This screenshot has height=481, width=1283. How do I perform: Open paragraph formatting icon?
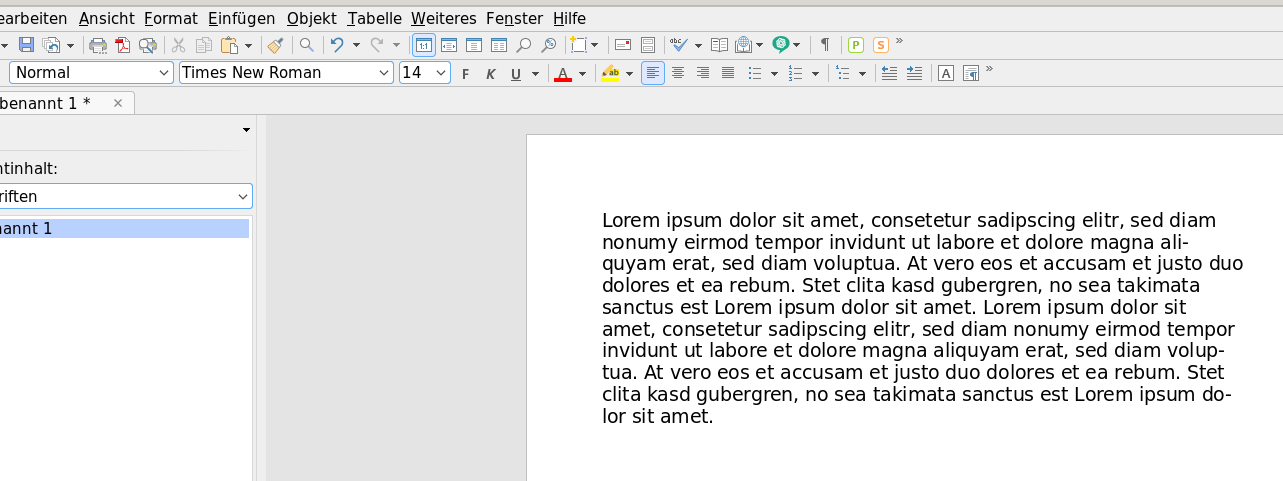point(970,73)
